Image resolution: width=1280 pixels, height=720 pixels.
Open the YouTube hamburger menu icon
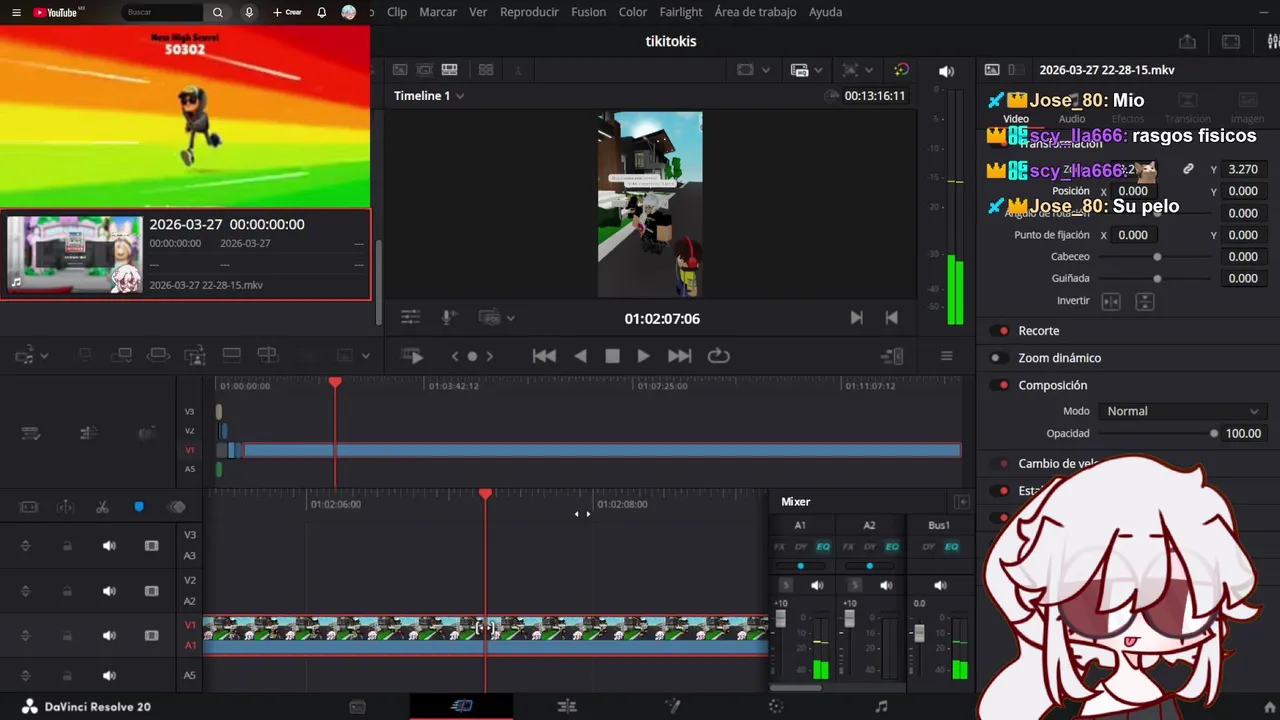tap(16, 13)
